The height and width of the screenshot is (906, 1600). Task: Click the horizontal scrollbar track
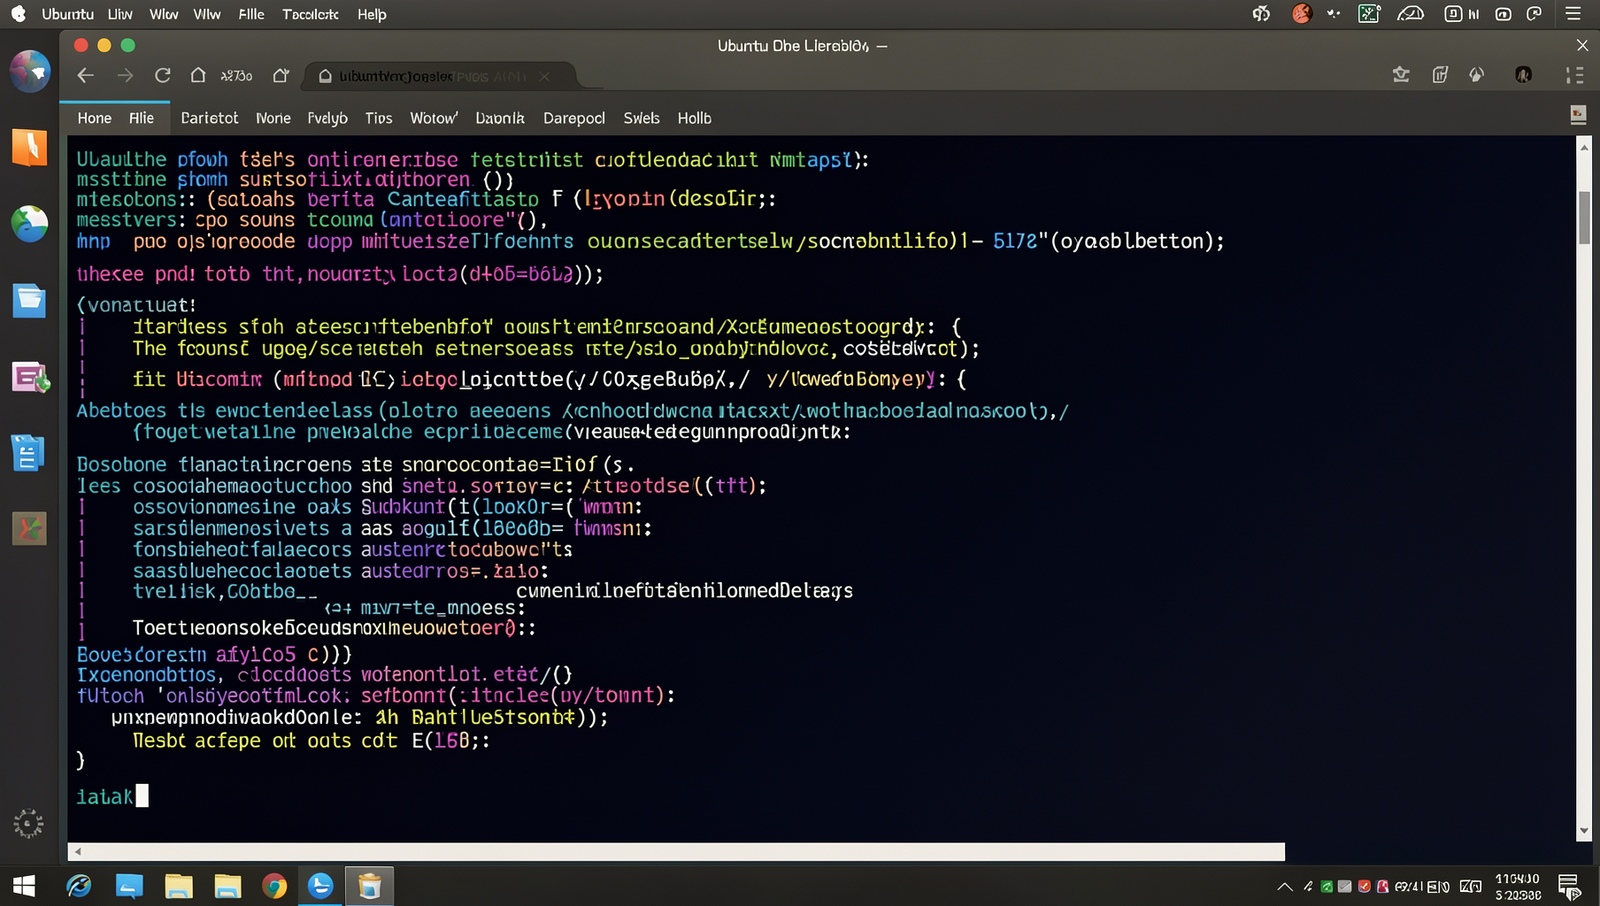tap(676, 852)
